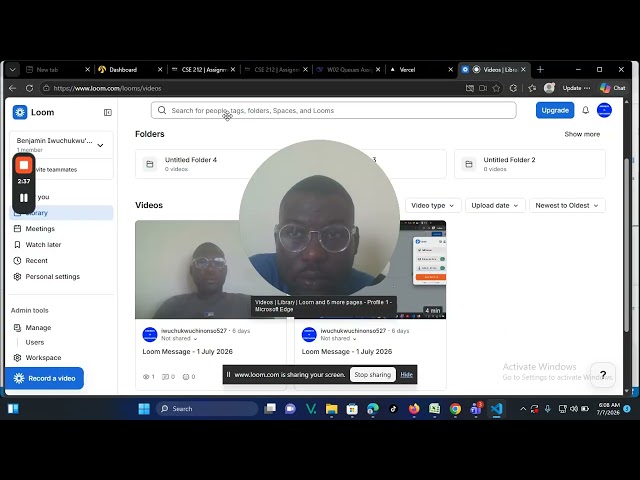Open the Windows Start menu
The width and height of the screenshot is (640, 480).
pos(144,409)
